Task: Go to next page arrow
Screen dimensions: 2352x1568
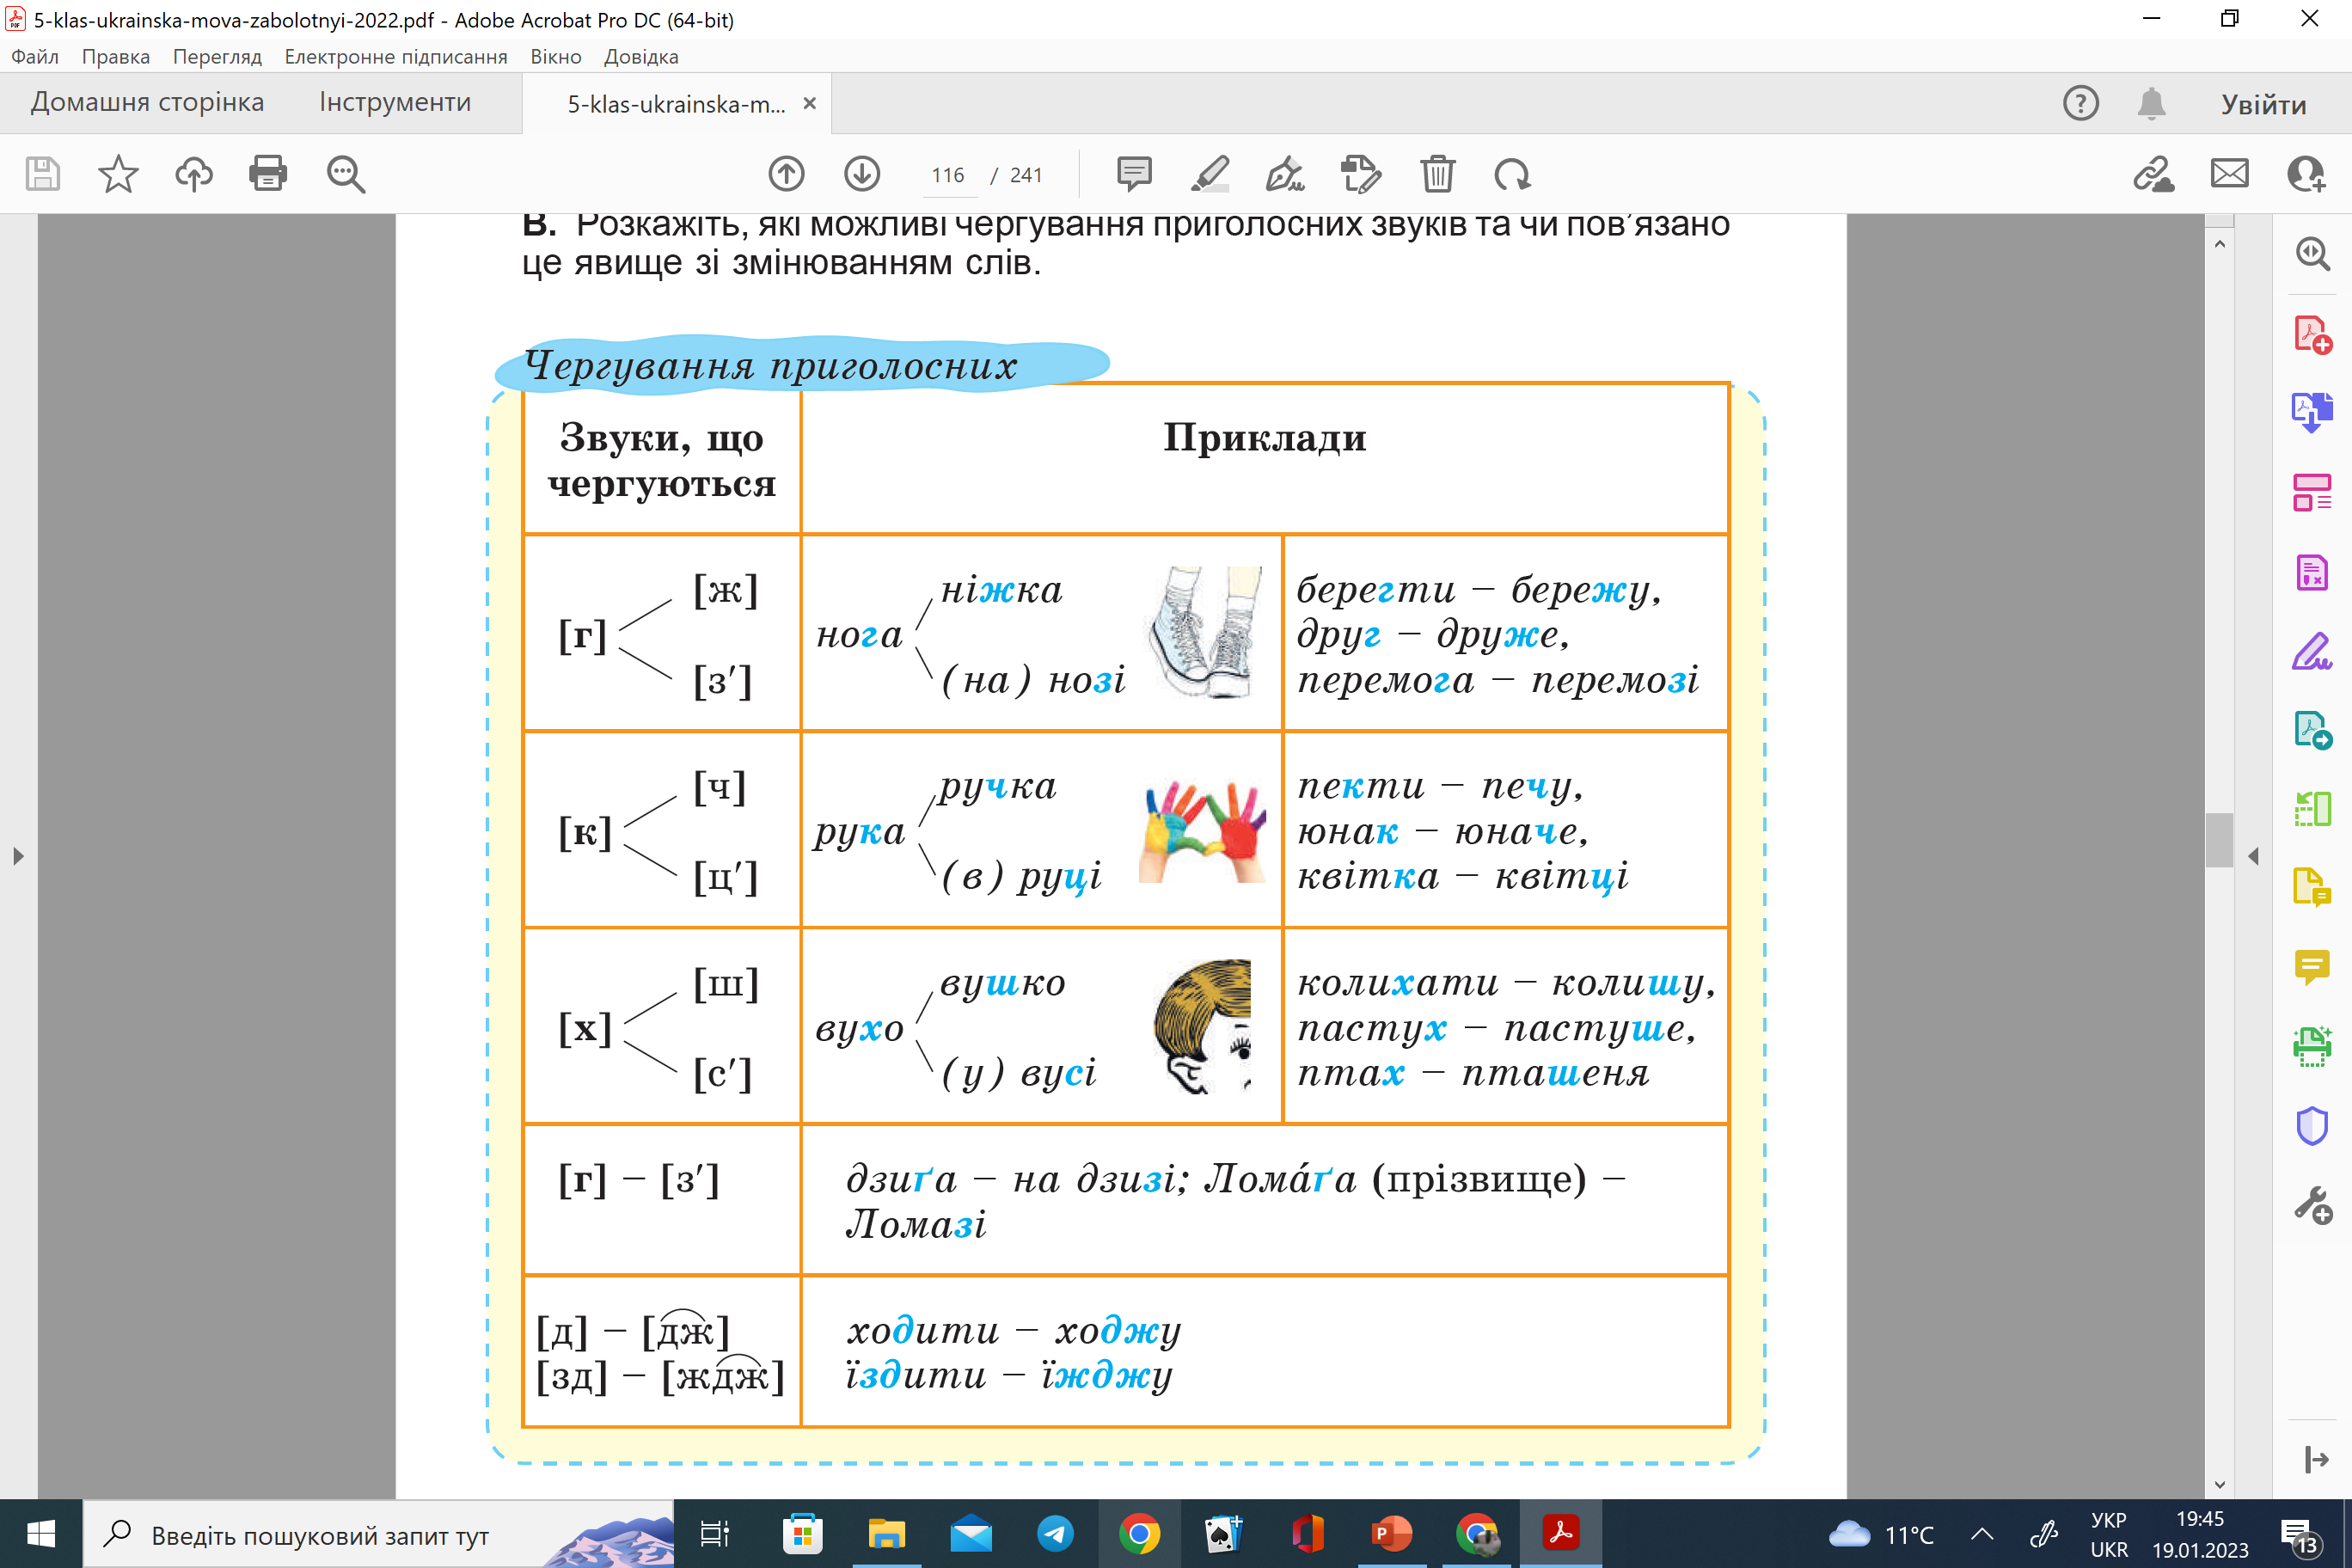Action: (x=862, y=174)
